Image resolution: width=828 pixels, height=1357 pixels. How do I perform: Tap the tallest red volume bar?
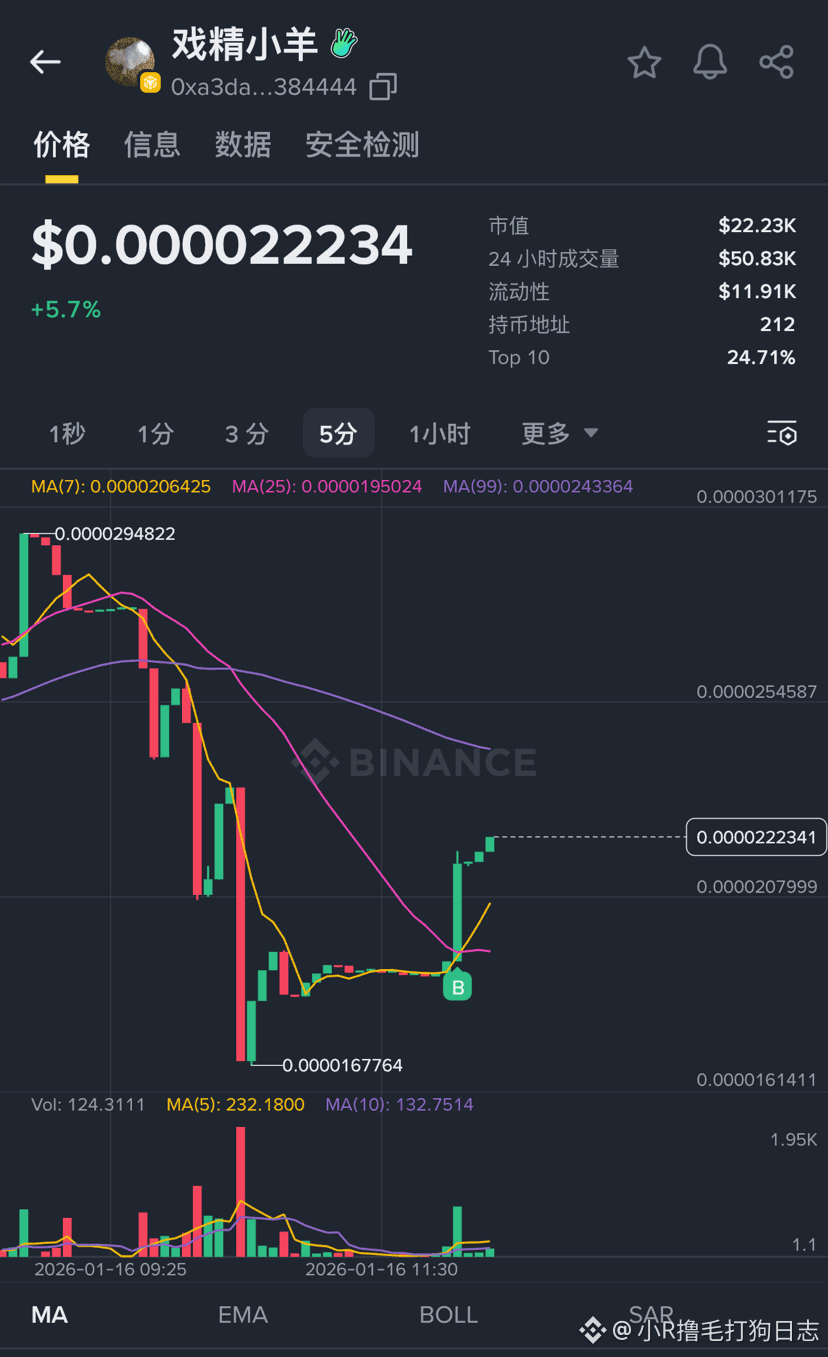click(x=241, y=1191)
